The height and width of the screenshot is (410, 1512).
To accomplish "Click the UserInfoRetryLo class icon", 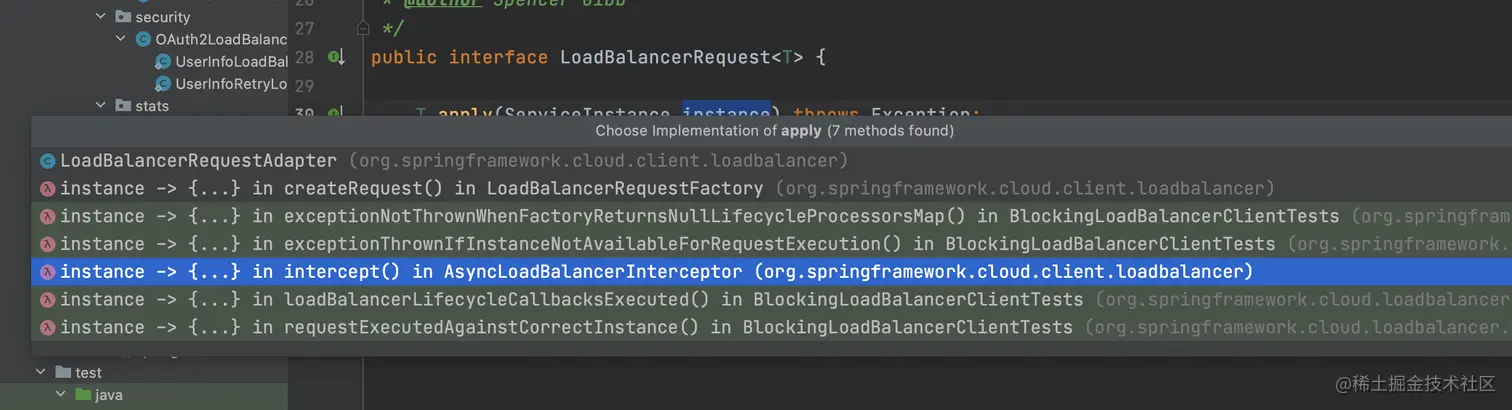I will click(x=163, y=83).
